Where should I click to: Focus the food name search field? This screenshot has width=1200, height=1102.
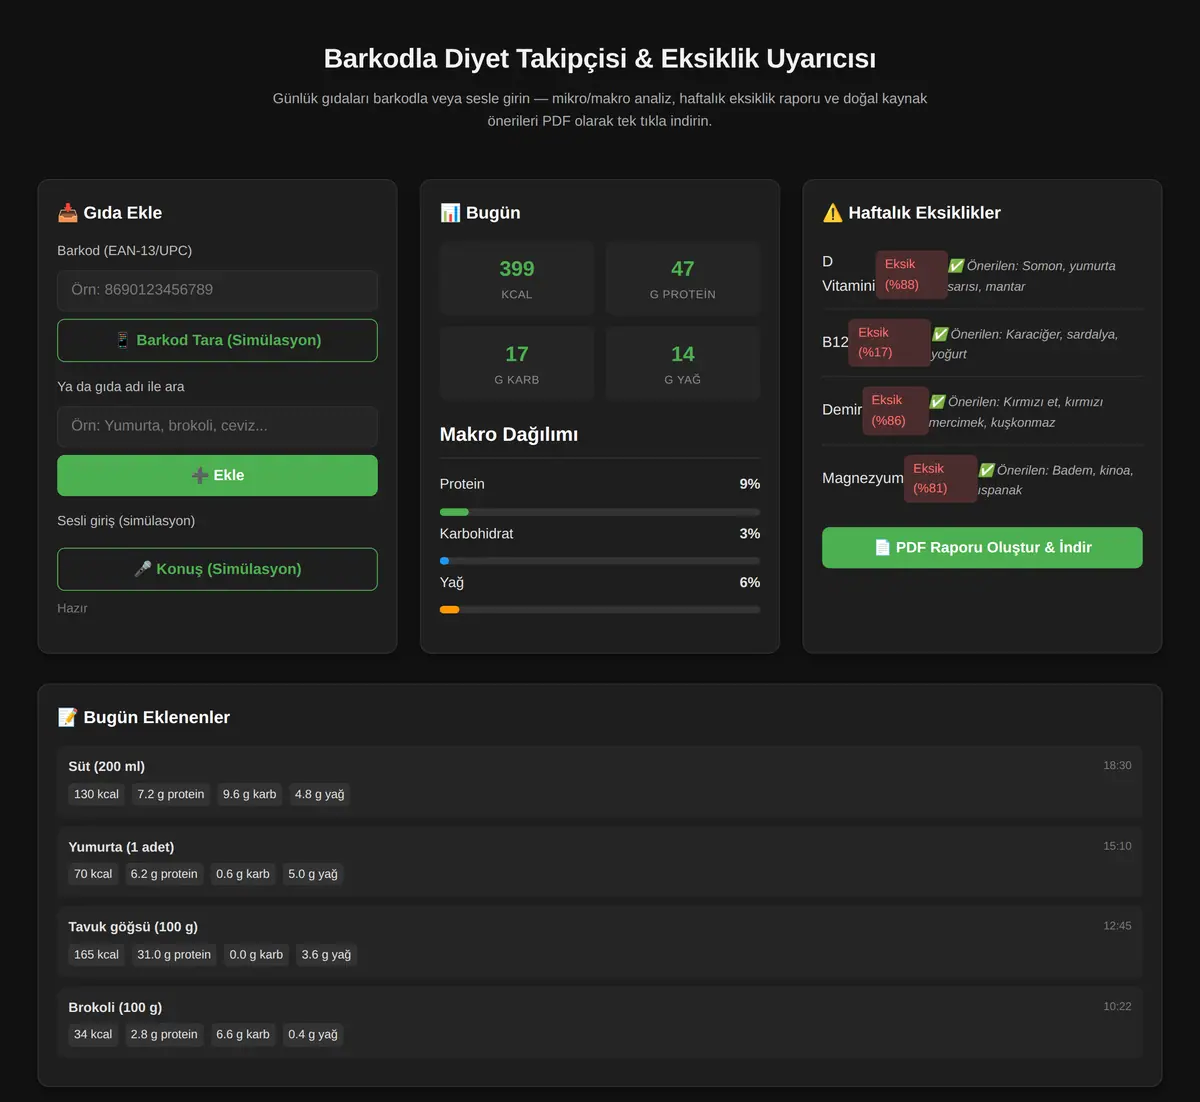[217, 426]
